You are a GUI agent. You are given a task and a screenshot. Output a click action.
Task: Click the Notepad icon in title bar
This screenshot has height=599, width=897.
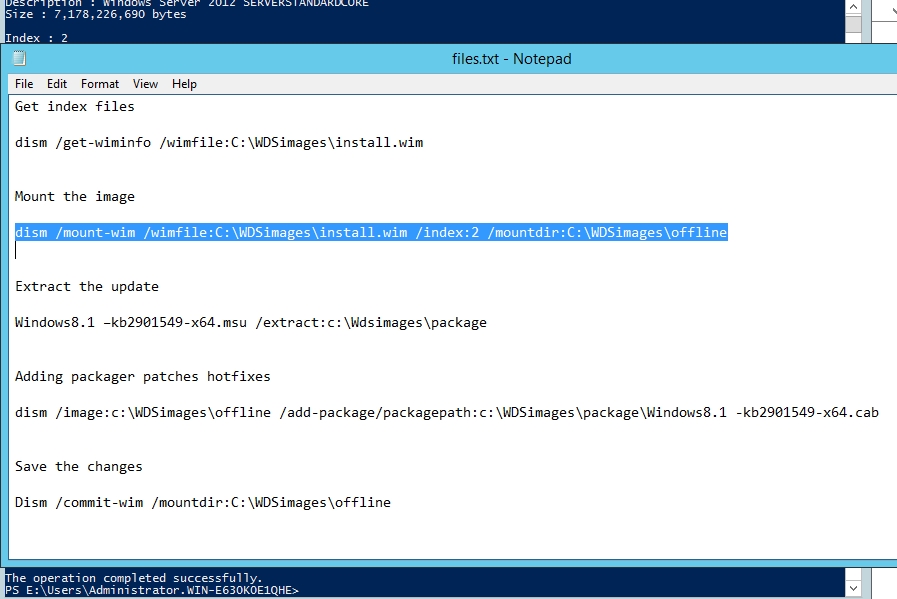tap(19, 59)
